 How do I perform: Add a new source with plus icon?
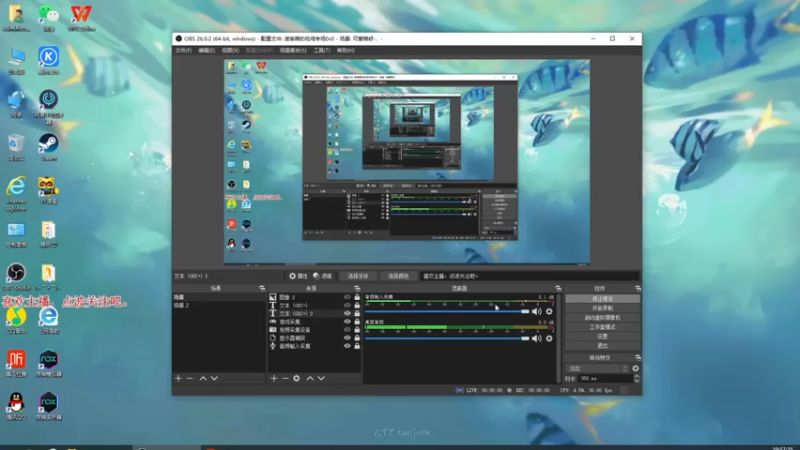274,379
